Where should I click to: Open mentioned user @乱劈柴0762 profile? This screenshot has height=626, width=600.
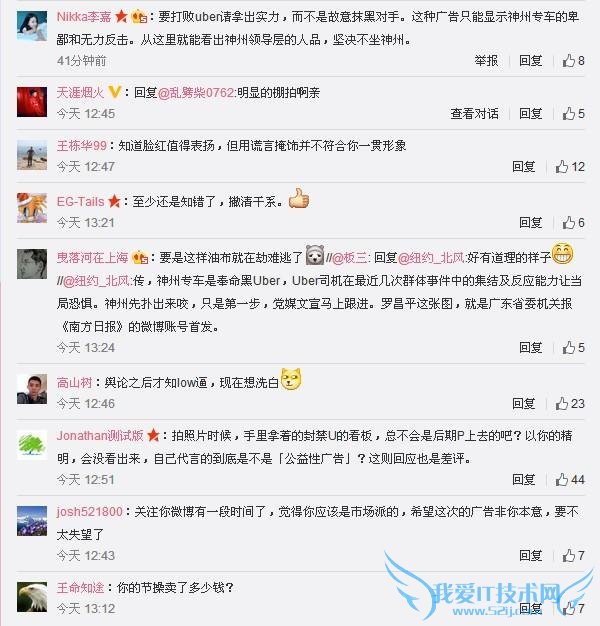(x=196, y=93)
